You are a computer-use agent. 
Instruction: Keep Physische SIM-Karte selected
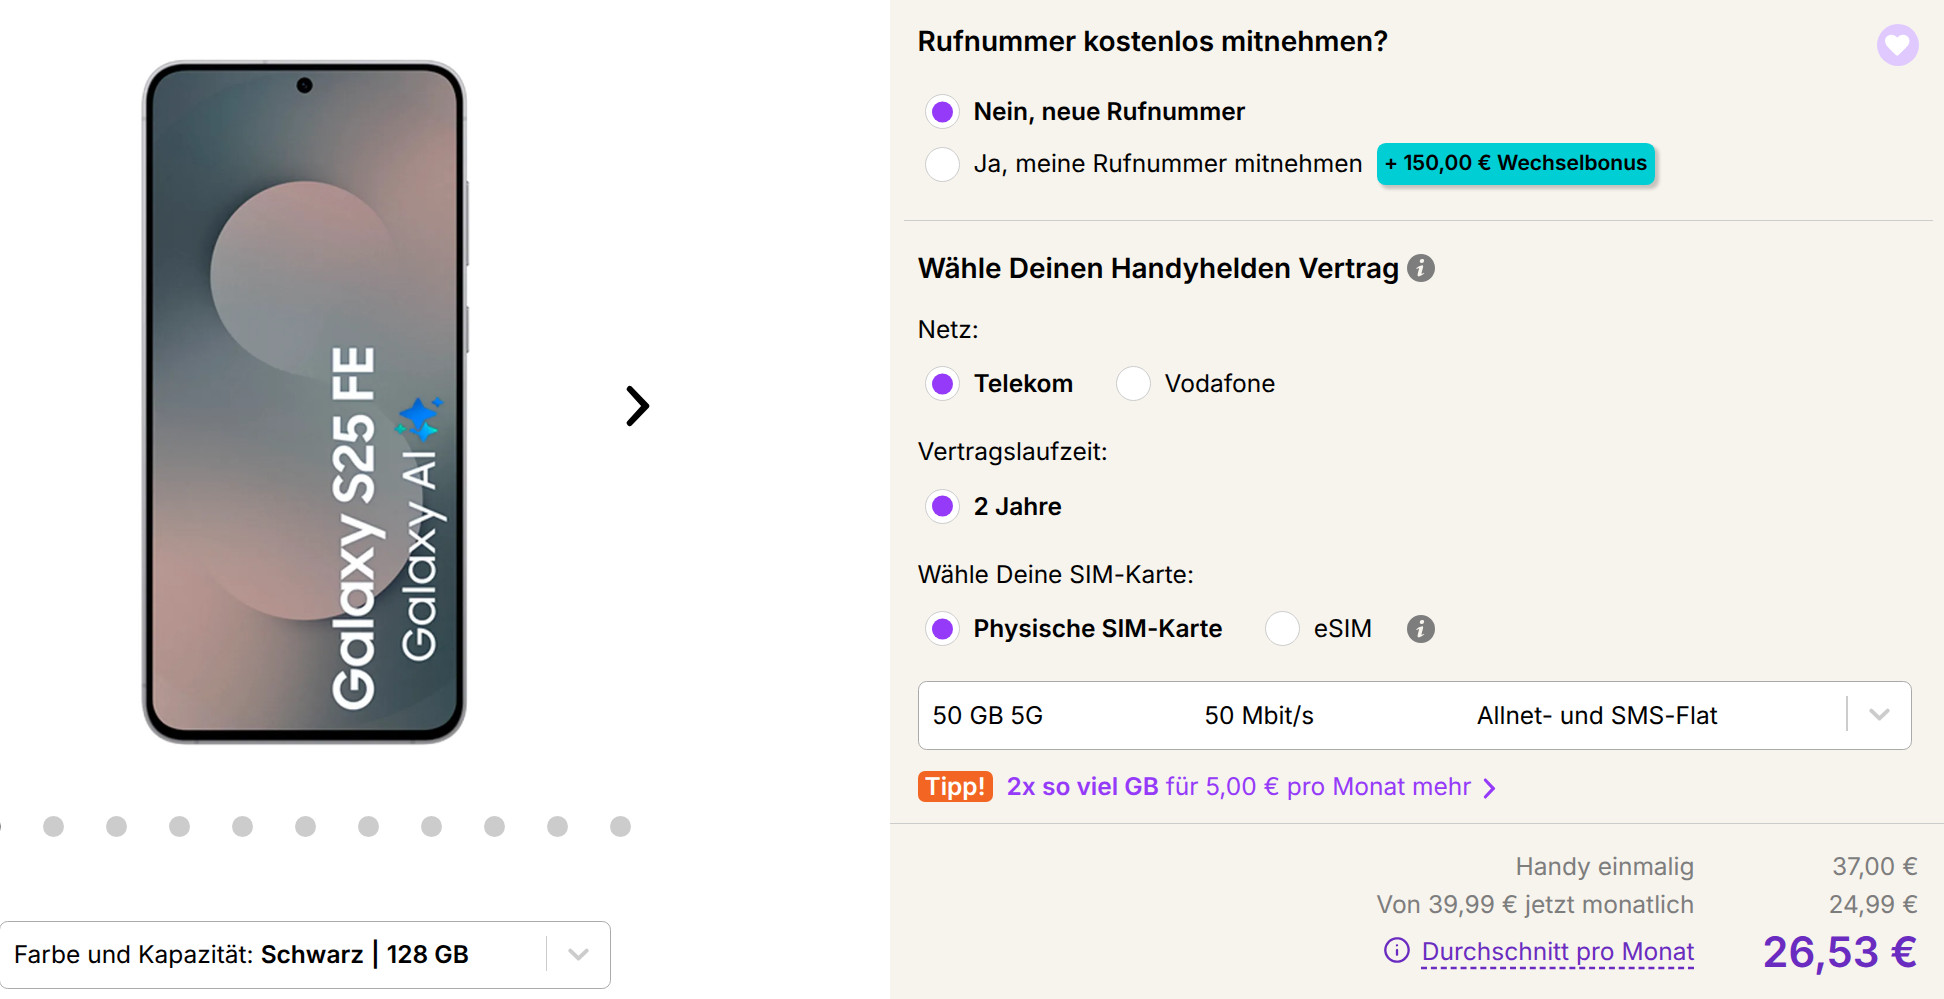point(941,628)
